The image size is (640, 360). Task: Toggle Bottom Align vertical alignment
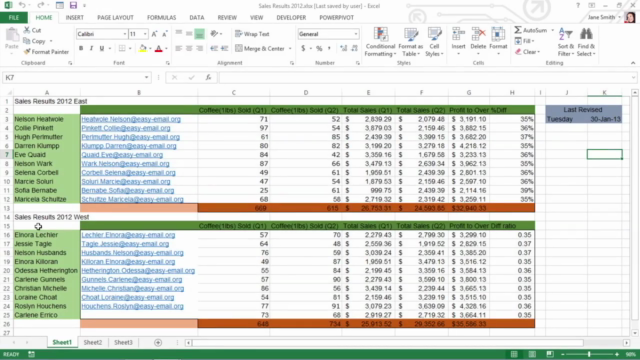coord(200,34)
